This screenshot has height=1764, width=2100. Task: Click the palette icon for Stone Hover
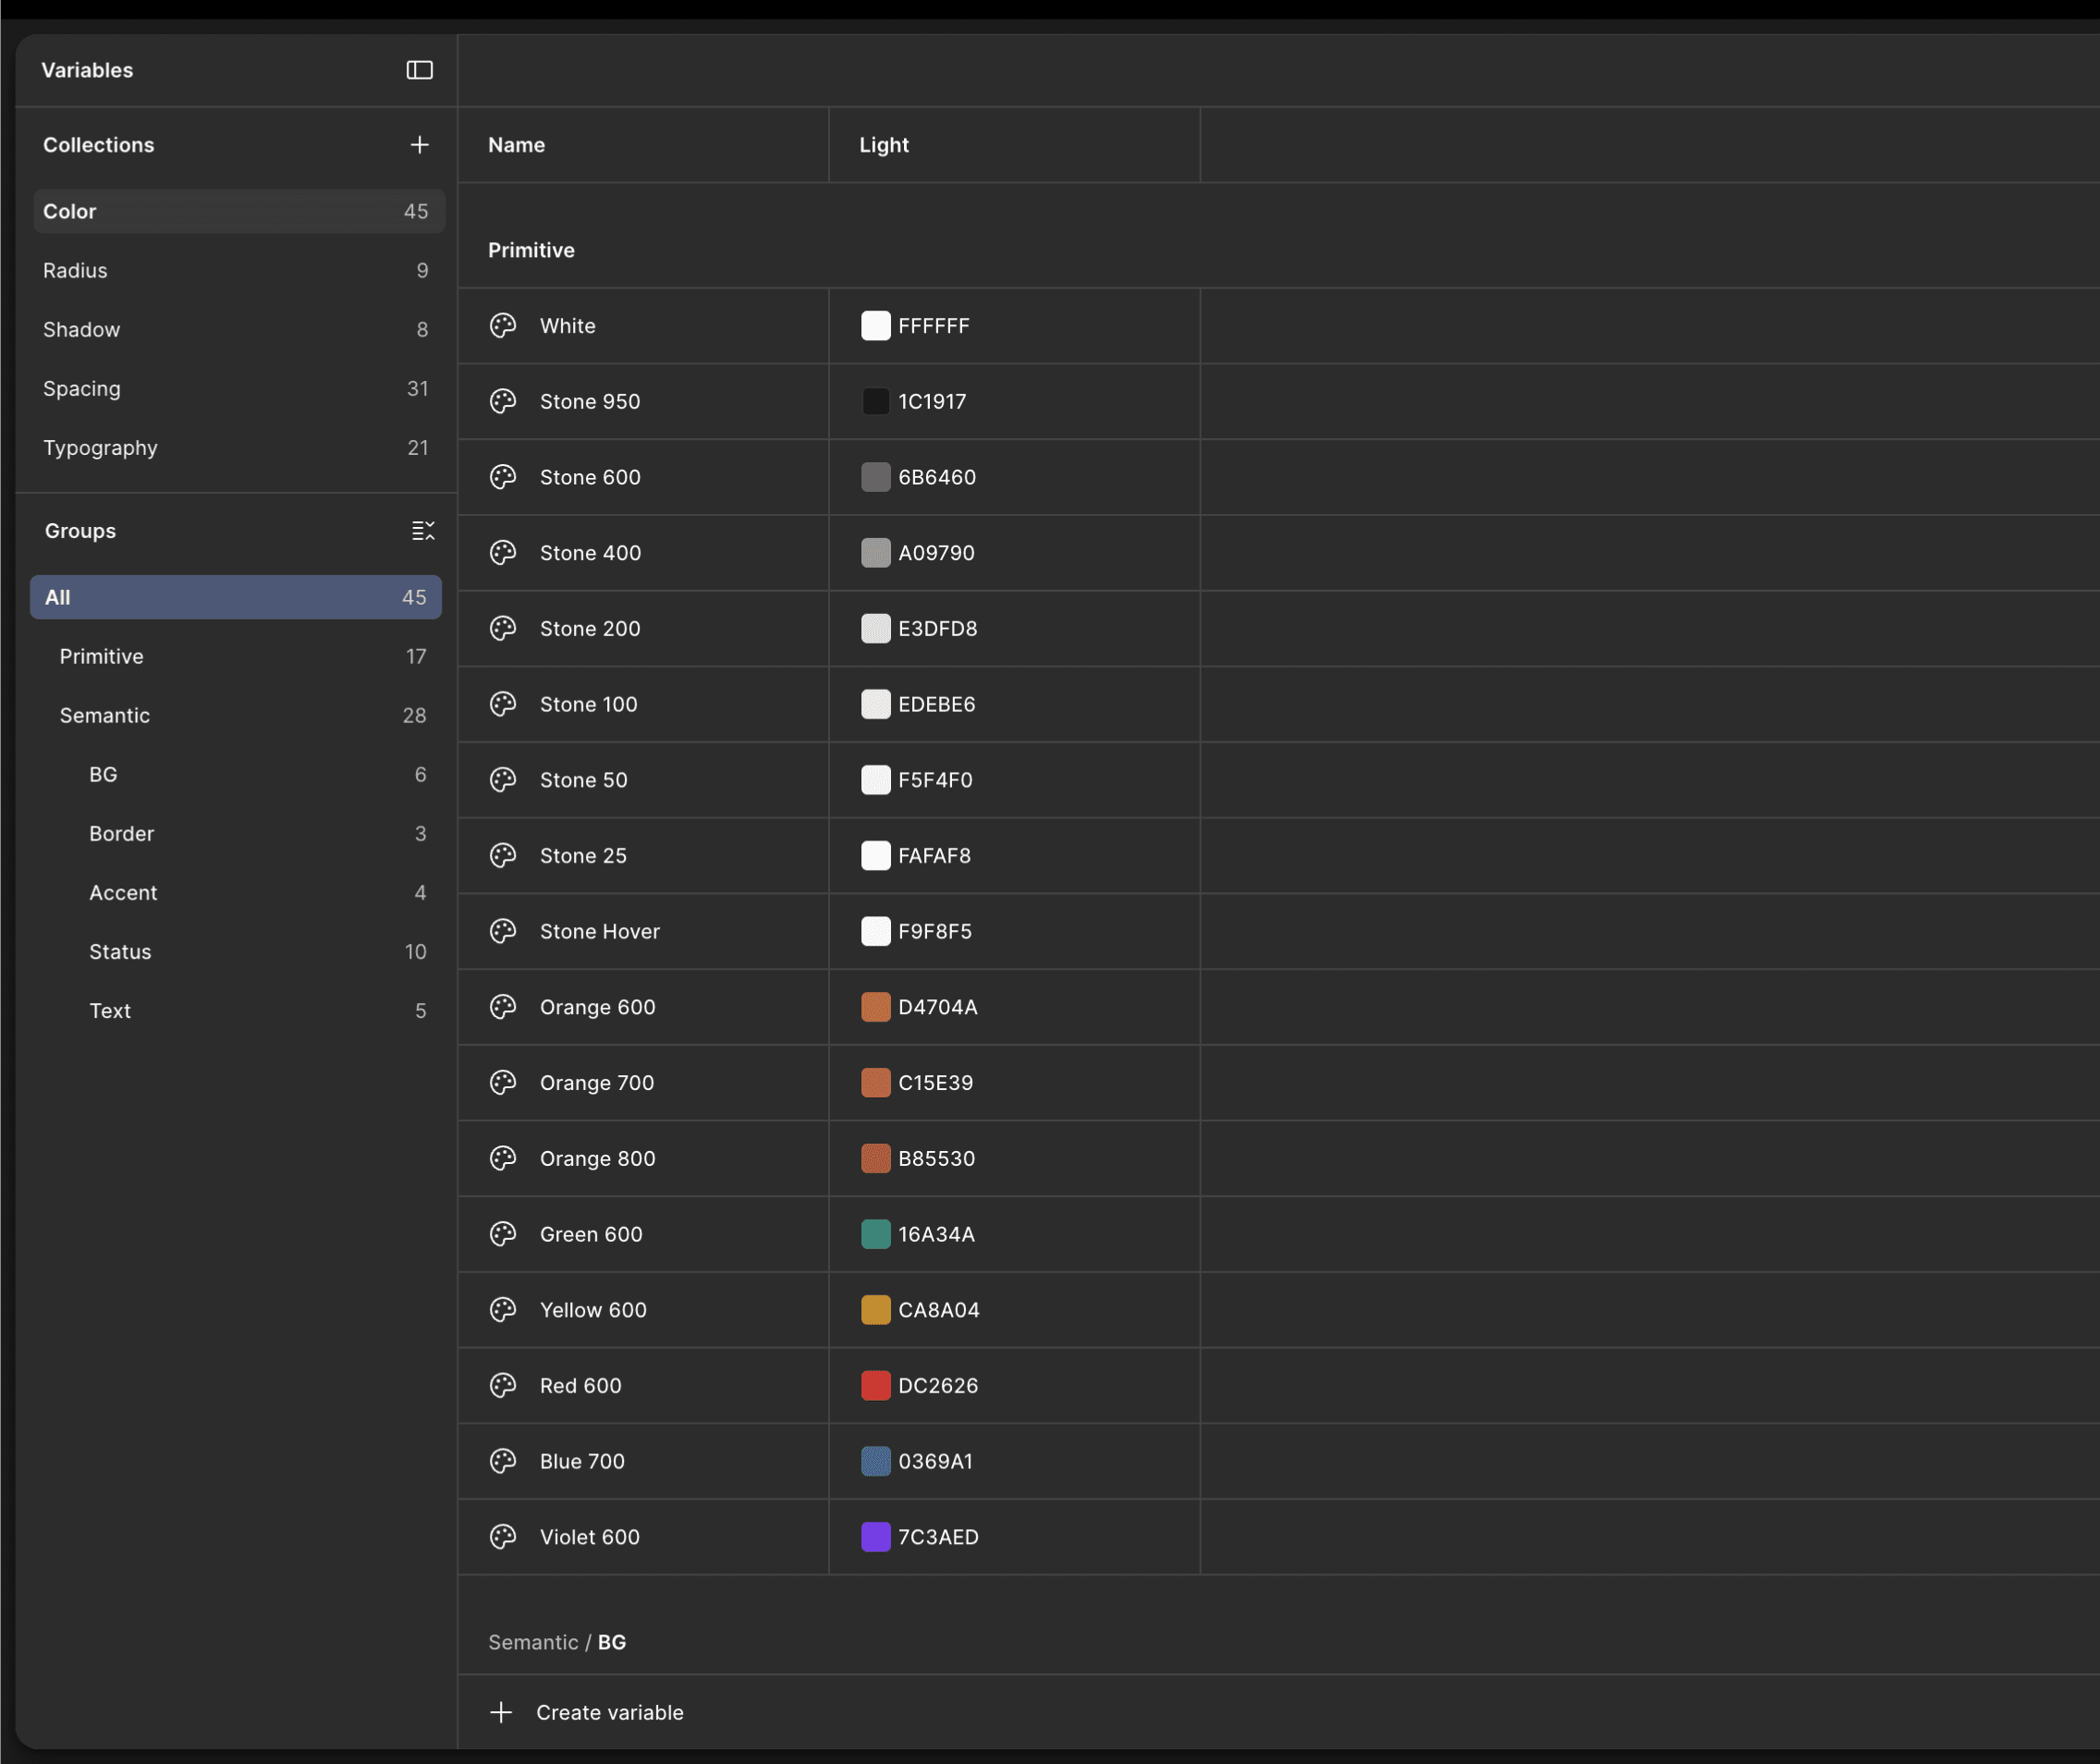(503, 931)
